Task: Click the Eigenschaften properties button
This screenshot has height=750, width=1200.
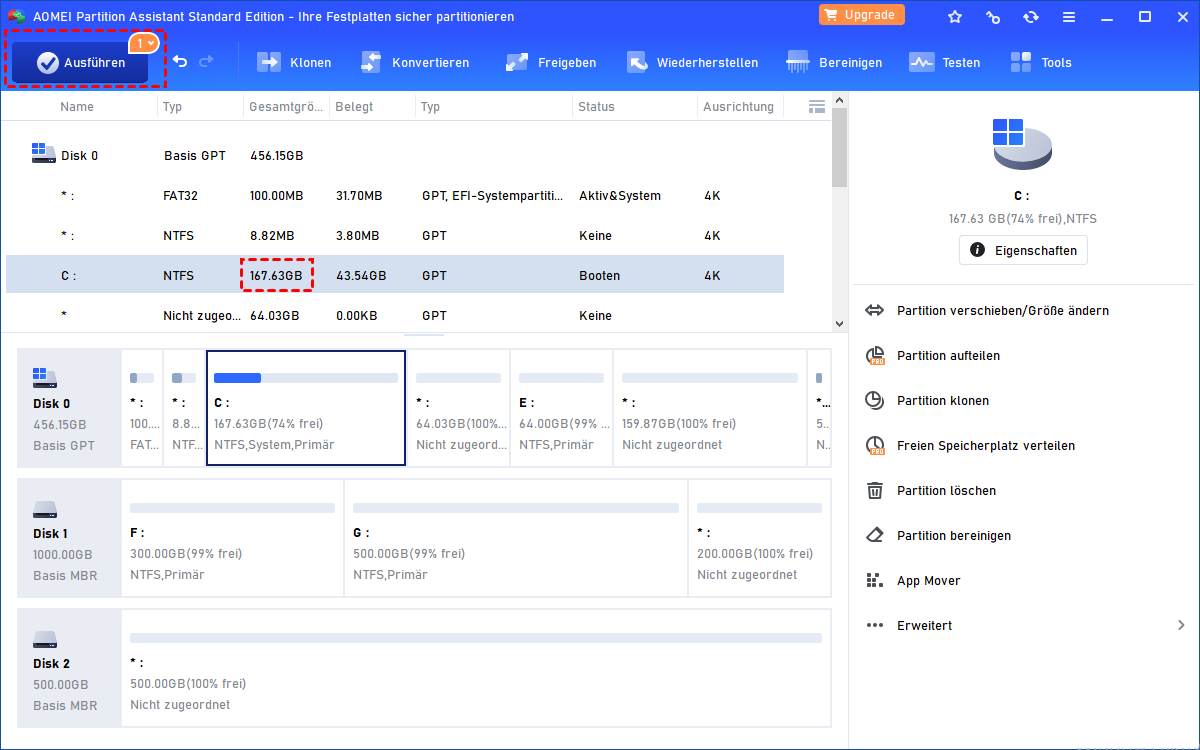Action: coord(1023,250)
